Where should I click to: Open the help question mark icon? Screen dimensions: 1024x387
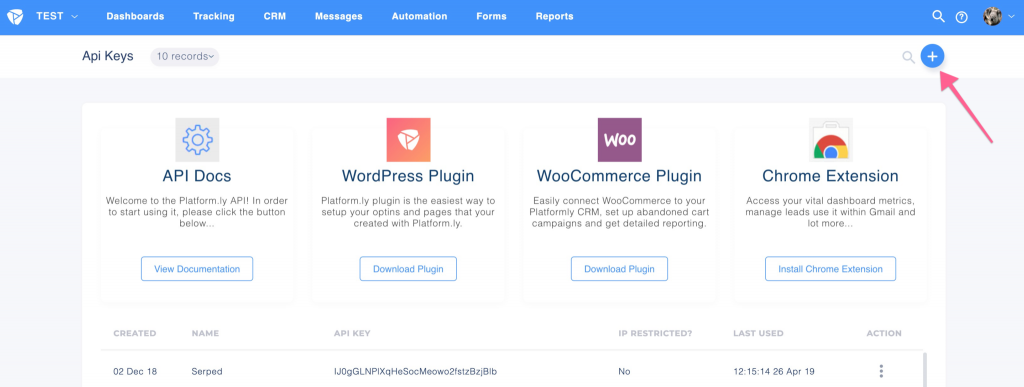[x=961, y=17]
